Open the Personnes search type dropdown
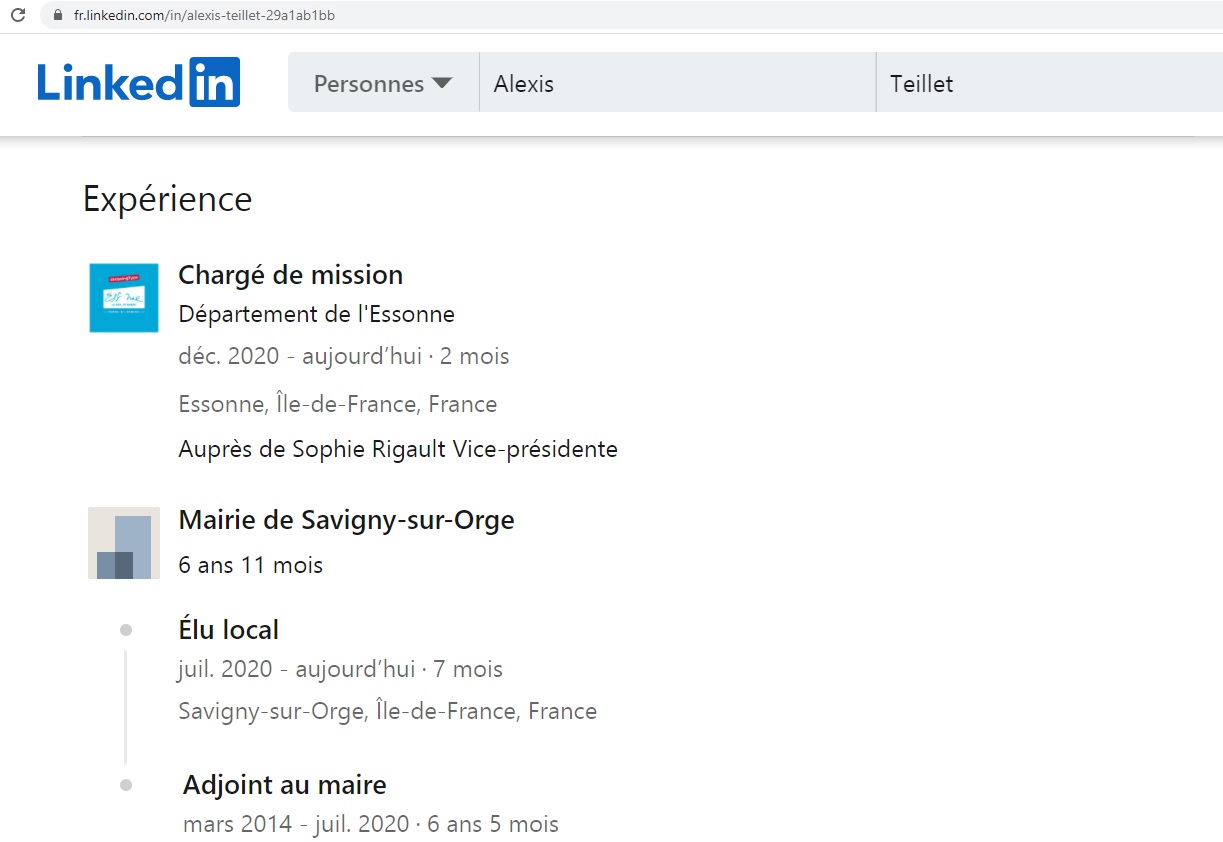Image resolution: width=1223 pixels, height=842 pixels. tap(383, 84)
